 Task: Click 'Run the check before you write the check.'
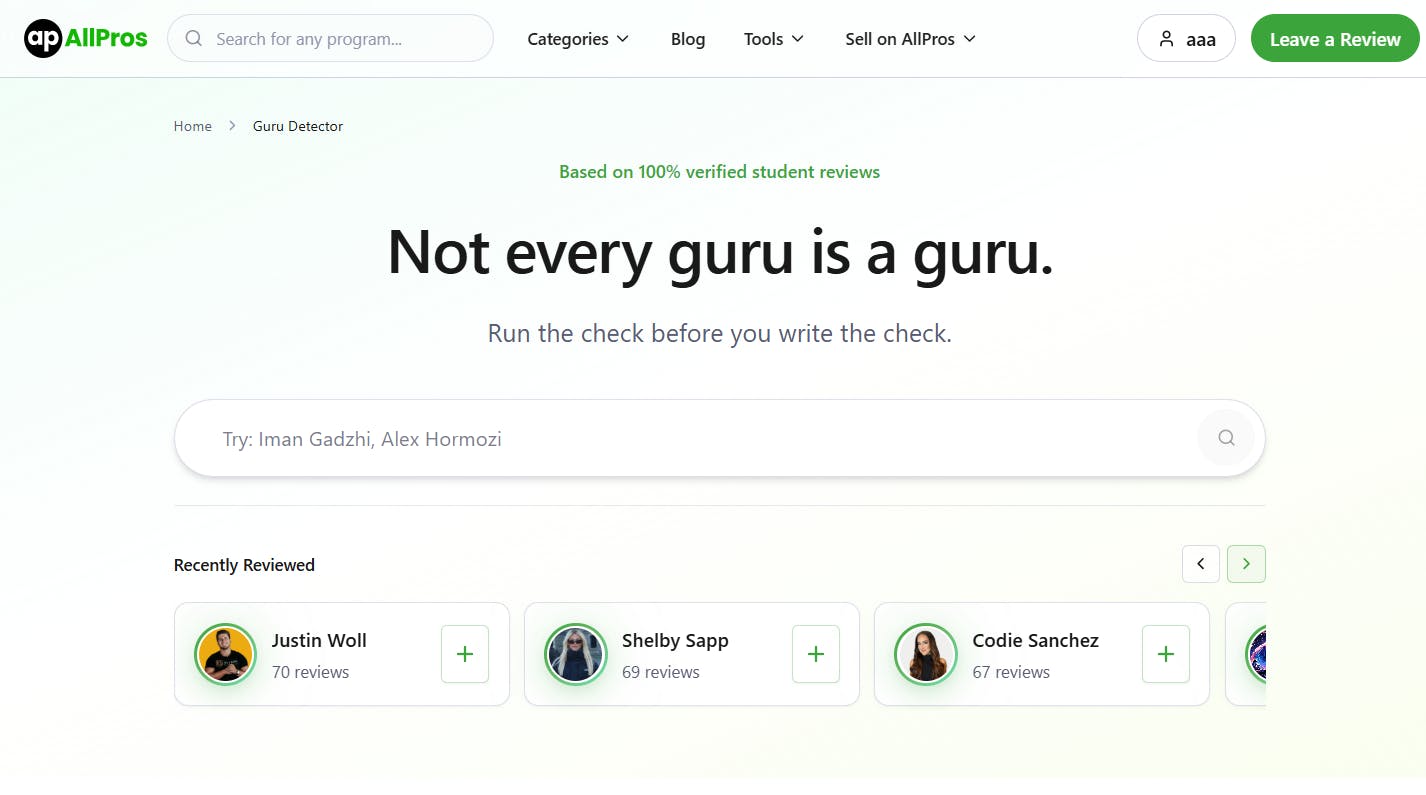point(720,333)
